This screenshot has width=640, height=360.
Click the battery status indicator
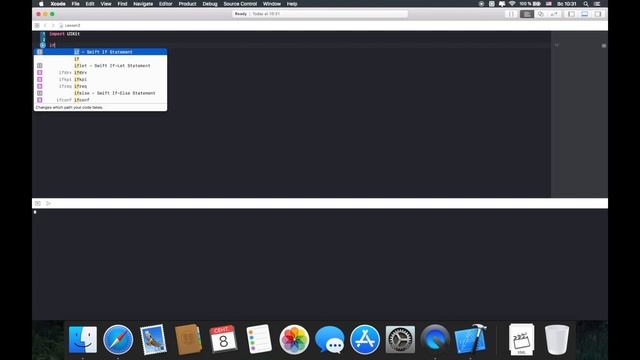pos(530,4)
